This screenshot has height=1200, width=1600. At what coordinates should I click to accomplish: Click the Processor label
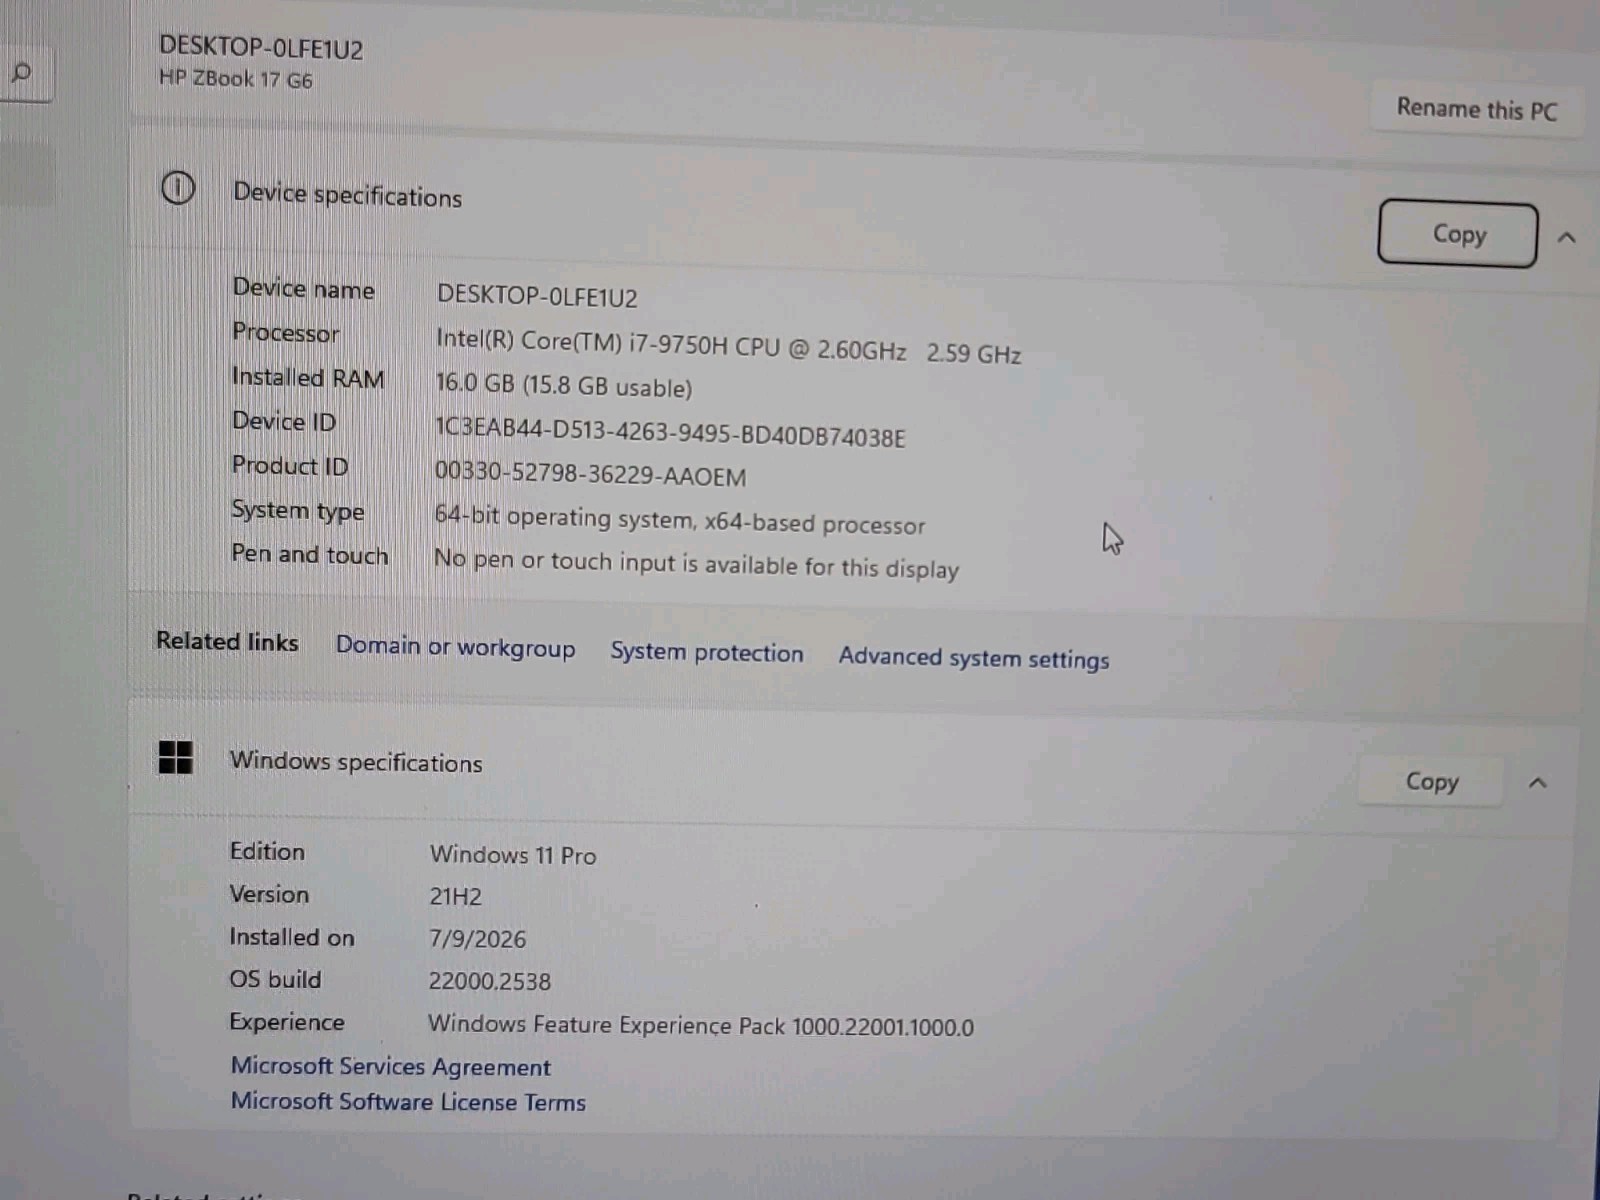(286, 332)
